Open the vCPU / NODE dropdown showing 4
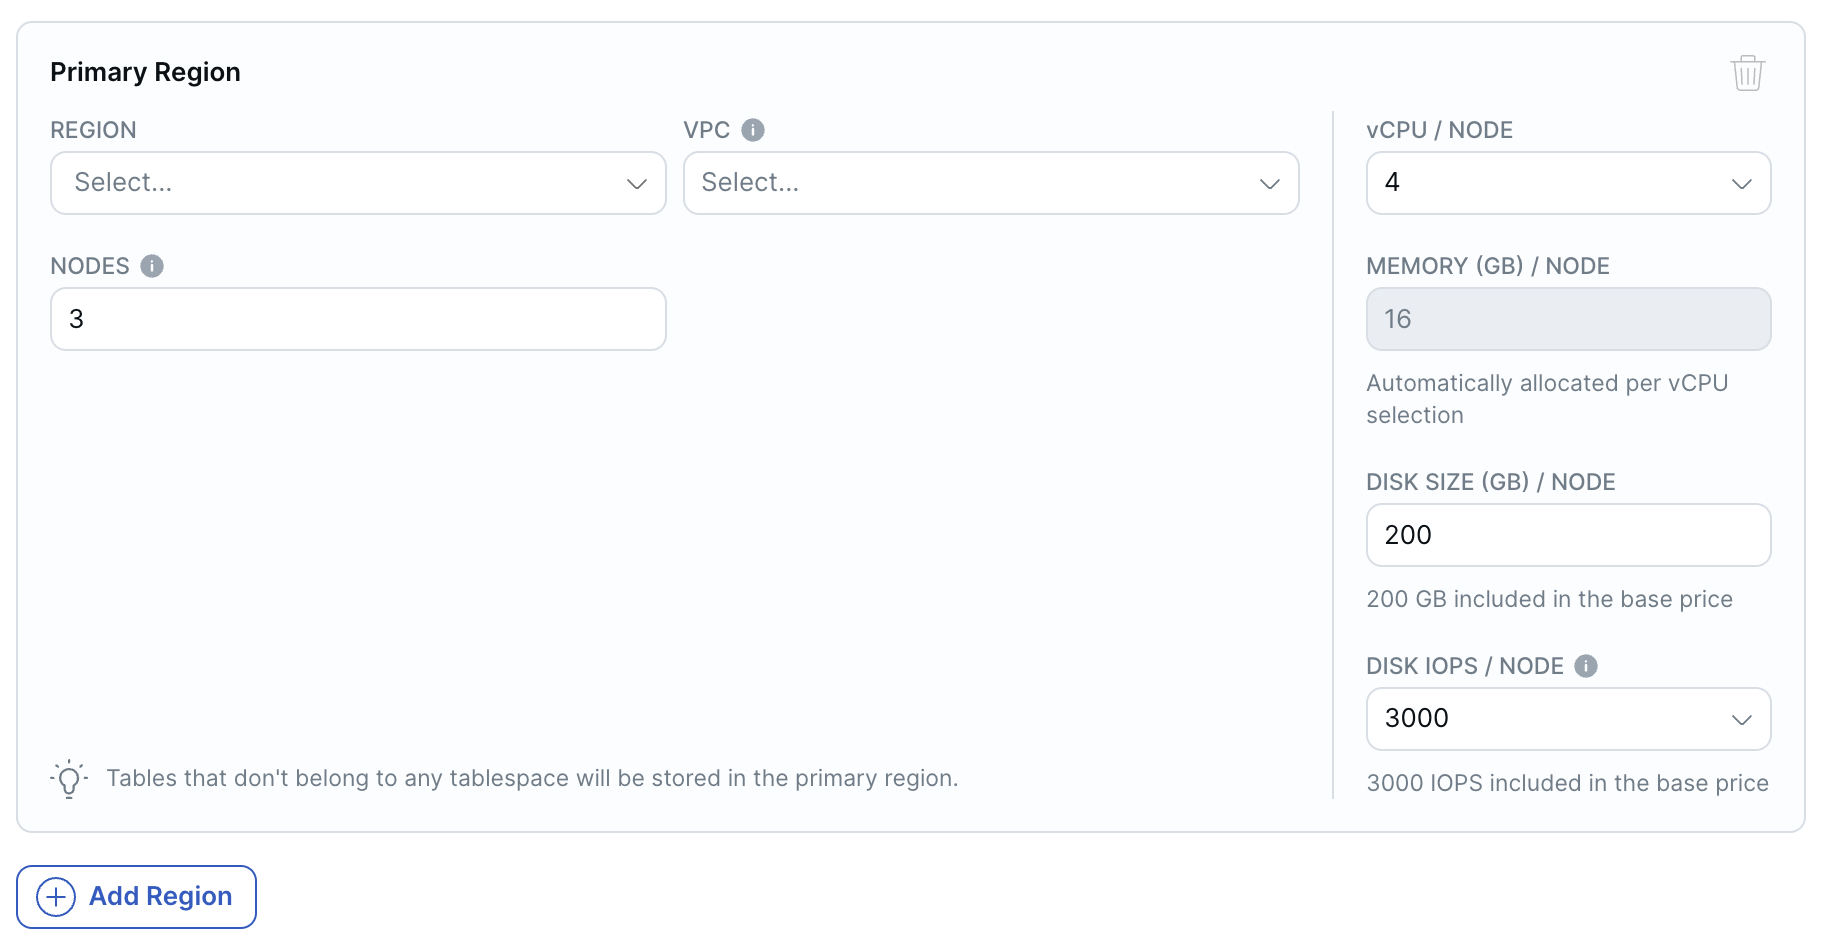Screen dimensions: 1822x952 coord(1567,183)
